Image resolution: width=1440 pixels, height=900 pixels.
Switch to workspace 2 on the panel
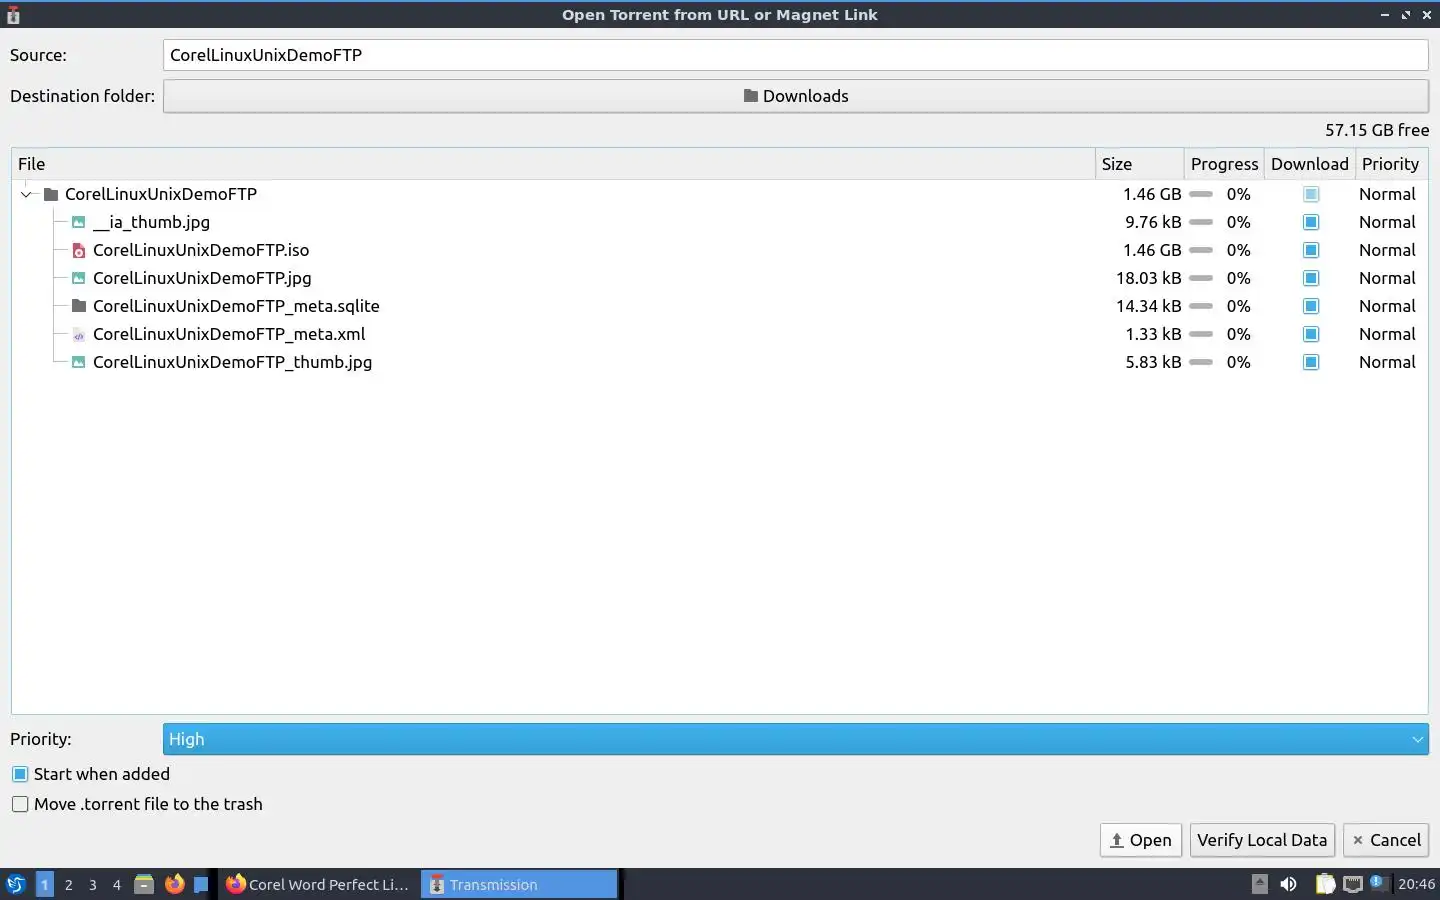coord(68,884)
